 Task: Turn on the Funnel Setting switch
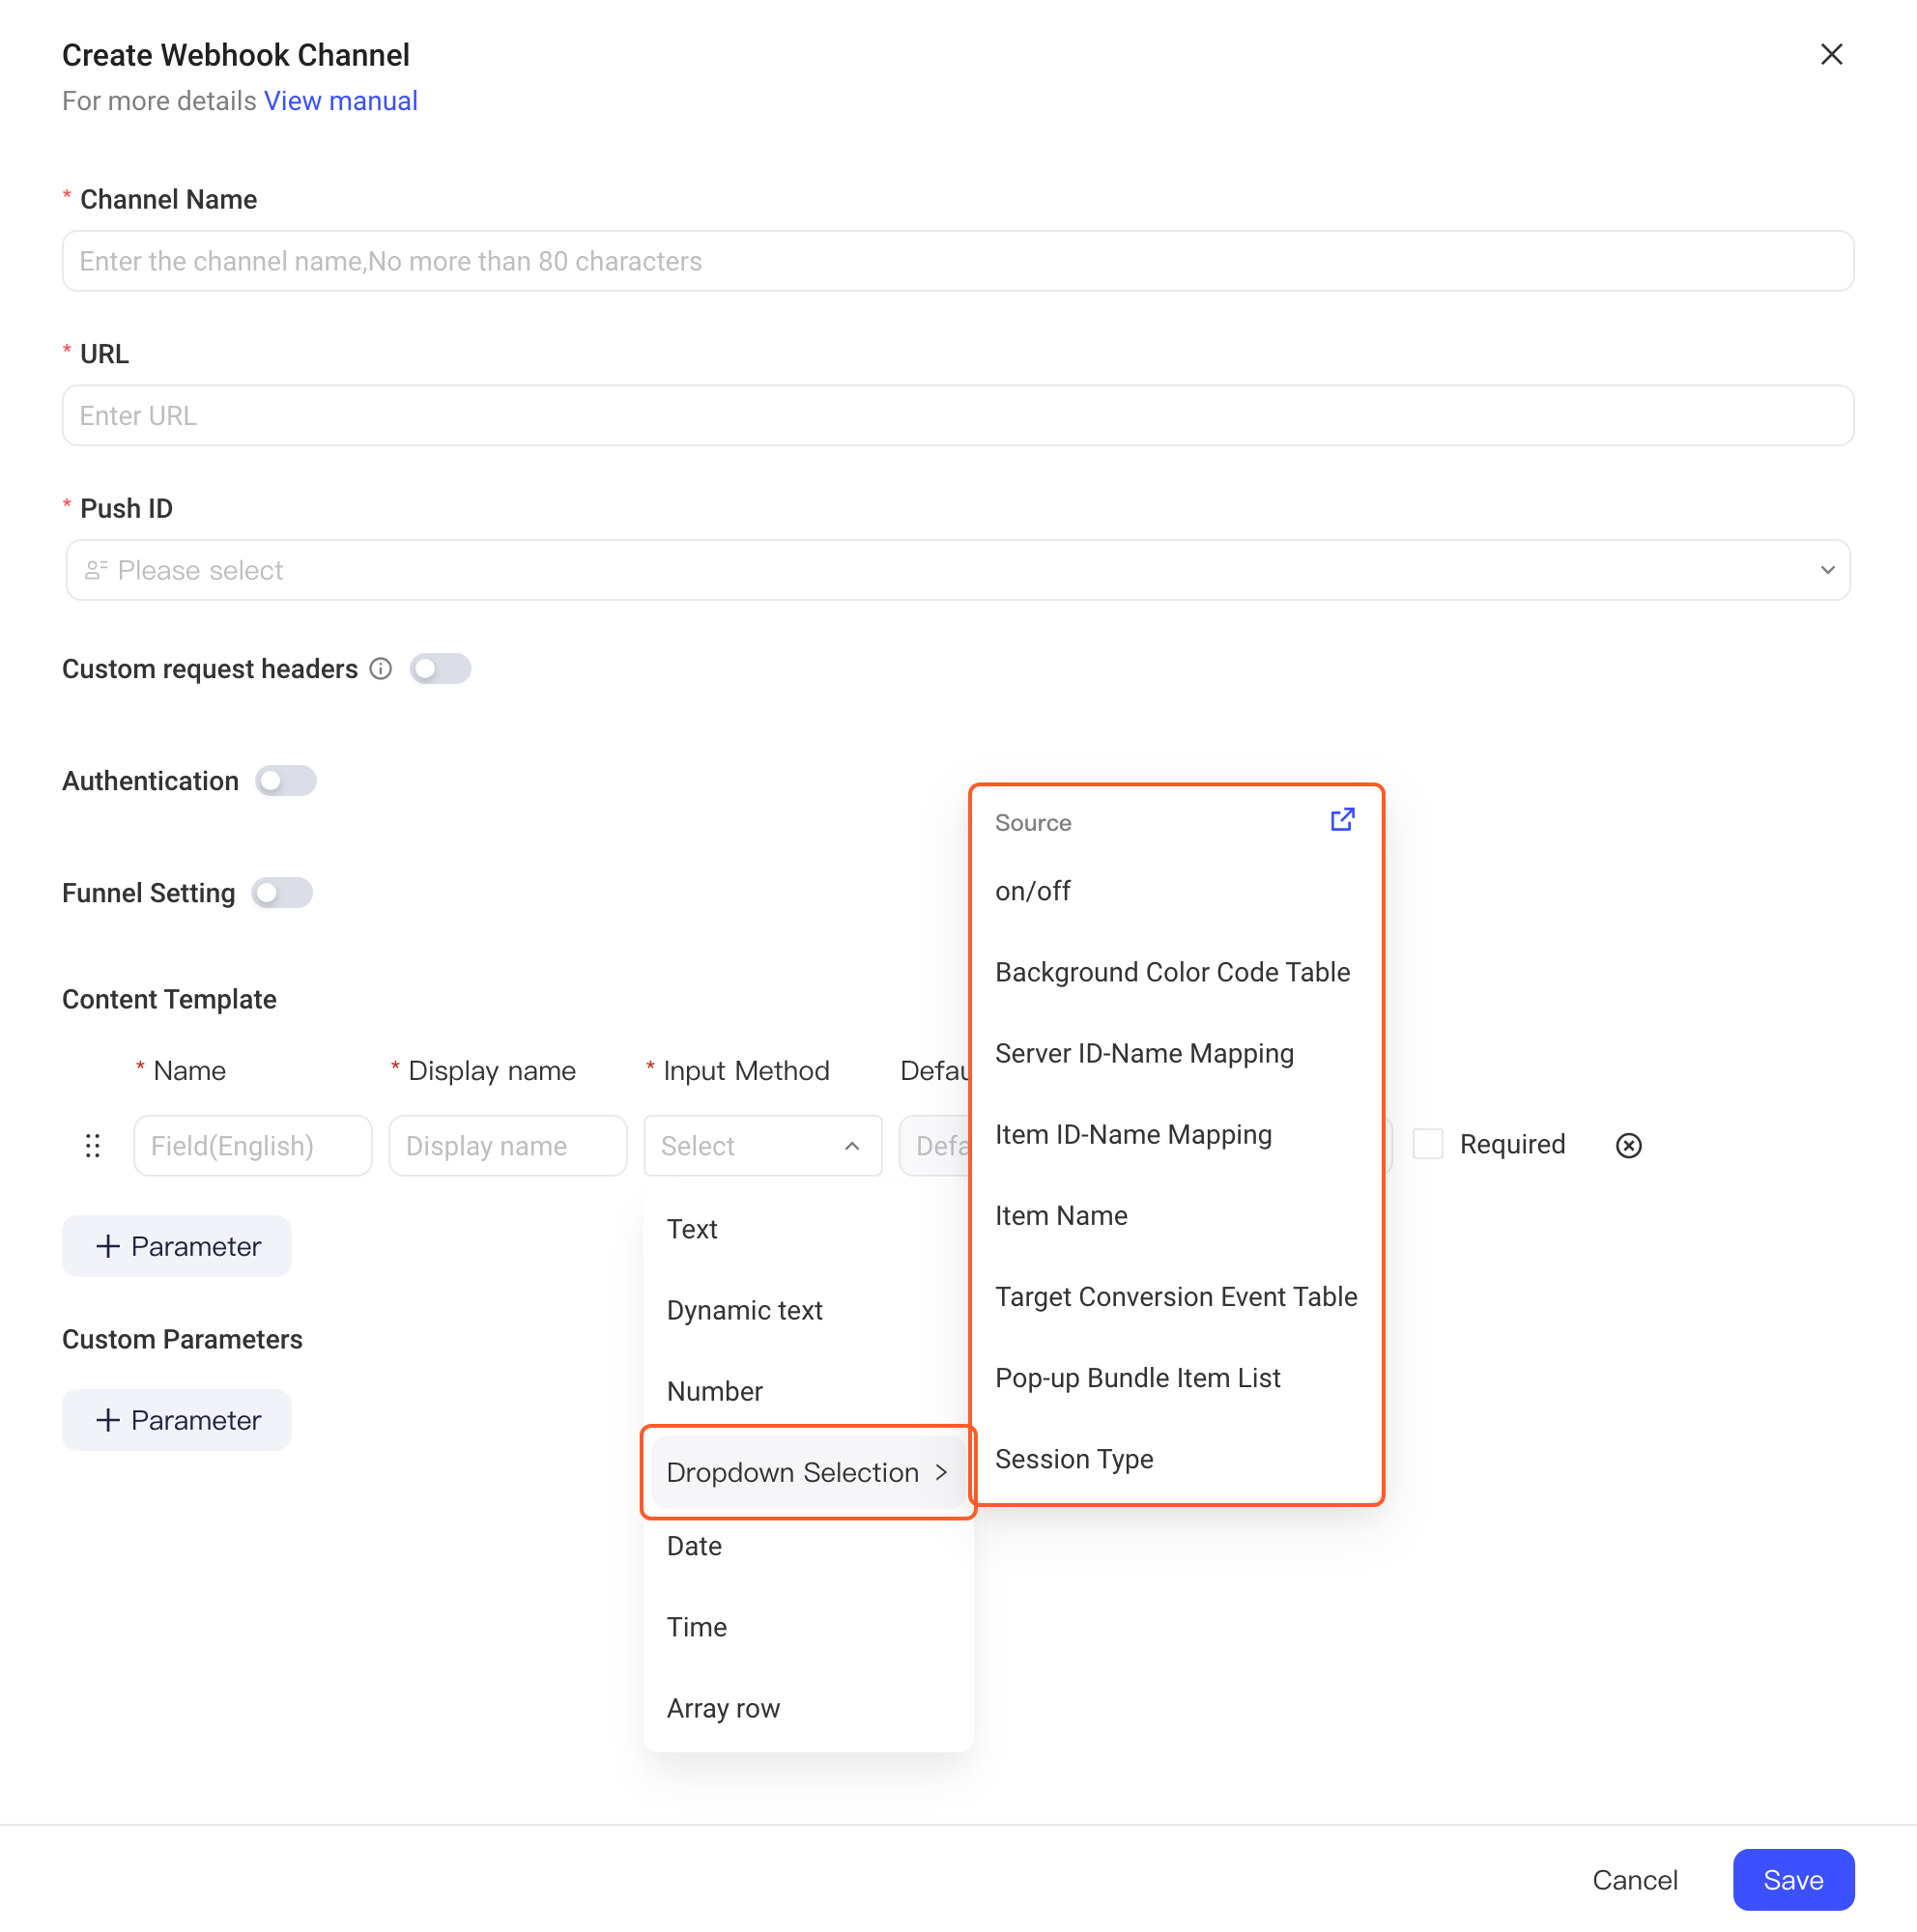click(x=282, y=893)
